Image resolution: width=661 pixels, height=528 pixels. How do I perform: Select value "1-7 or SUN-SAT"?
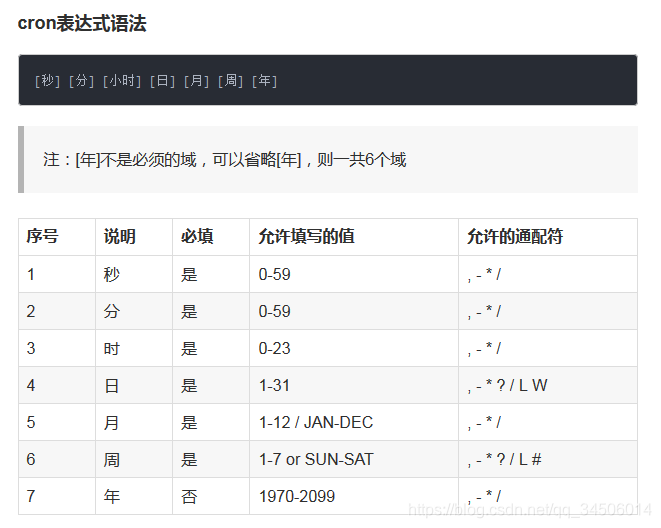316,459
